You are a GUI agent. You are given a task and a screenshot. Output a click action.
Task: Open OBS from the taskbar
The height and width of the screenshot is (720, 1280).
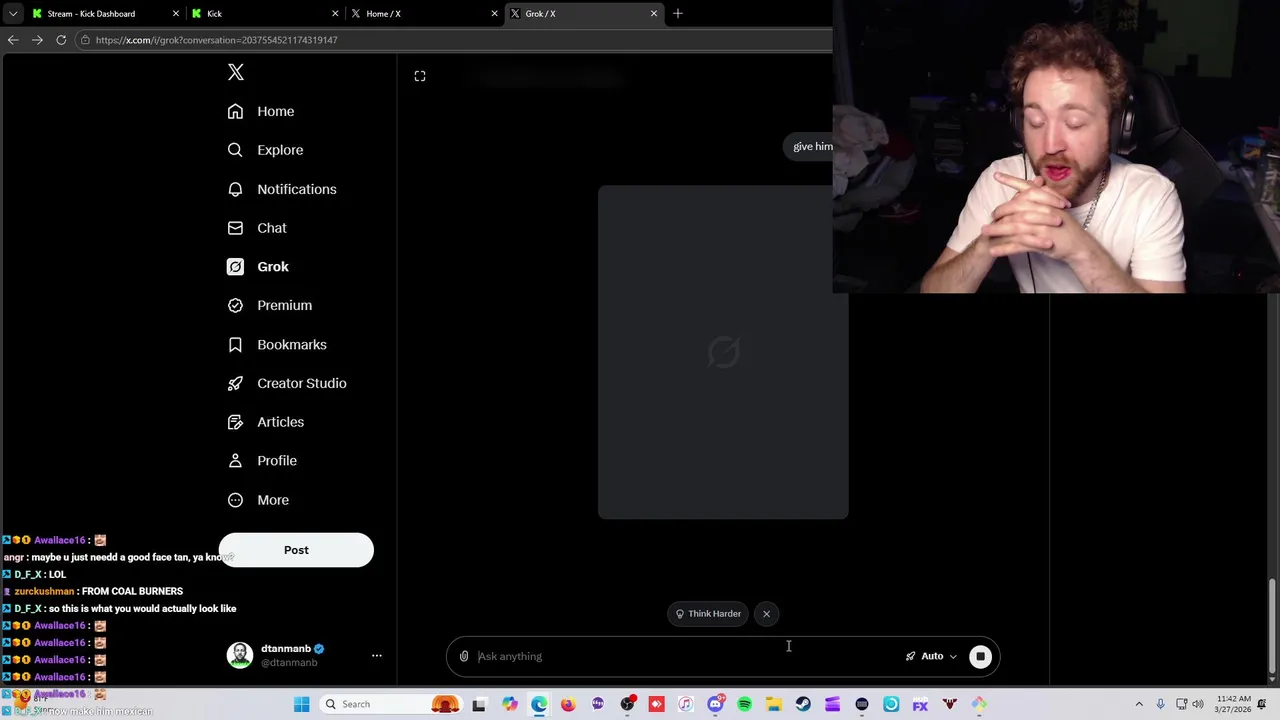[x=627, y=704]
